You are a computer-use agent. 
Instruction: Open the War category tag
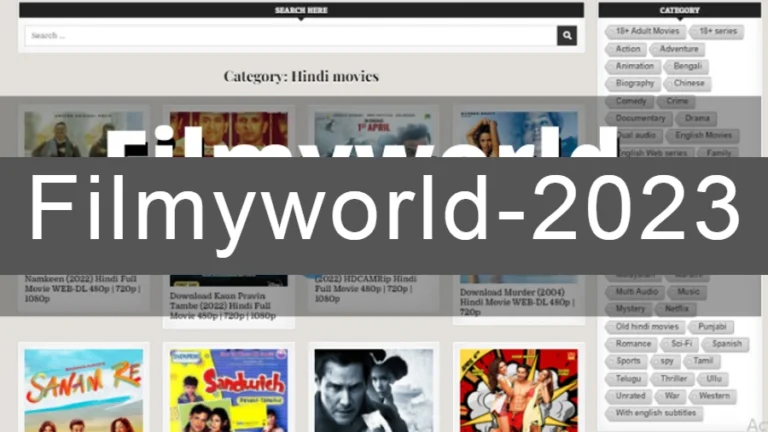(x=671, y=396)
